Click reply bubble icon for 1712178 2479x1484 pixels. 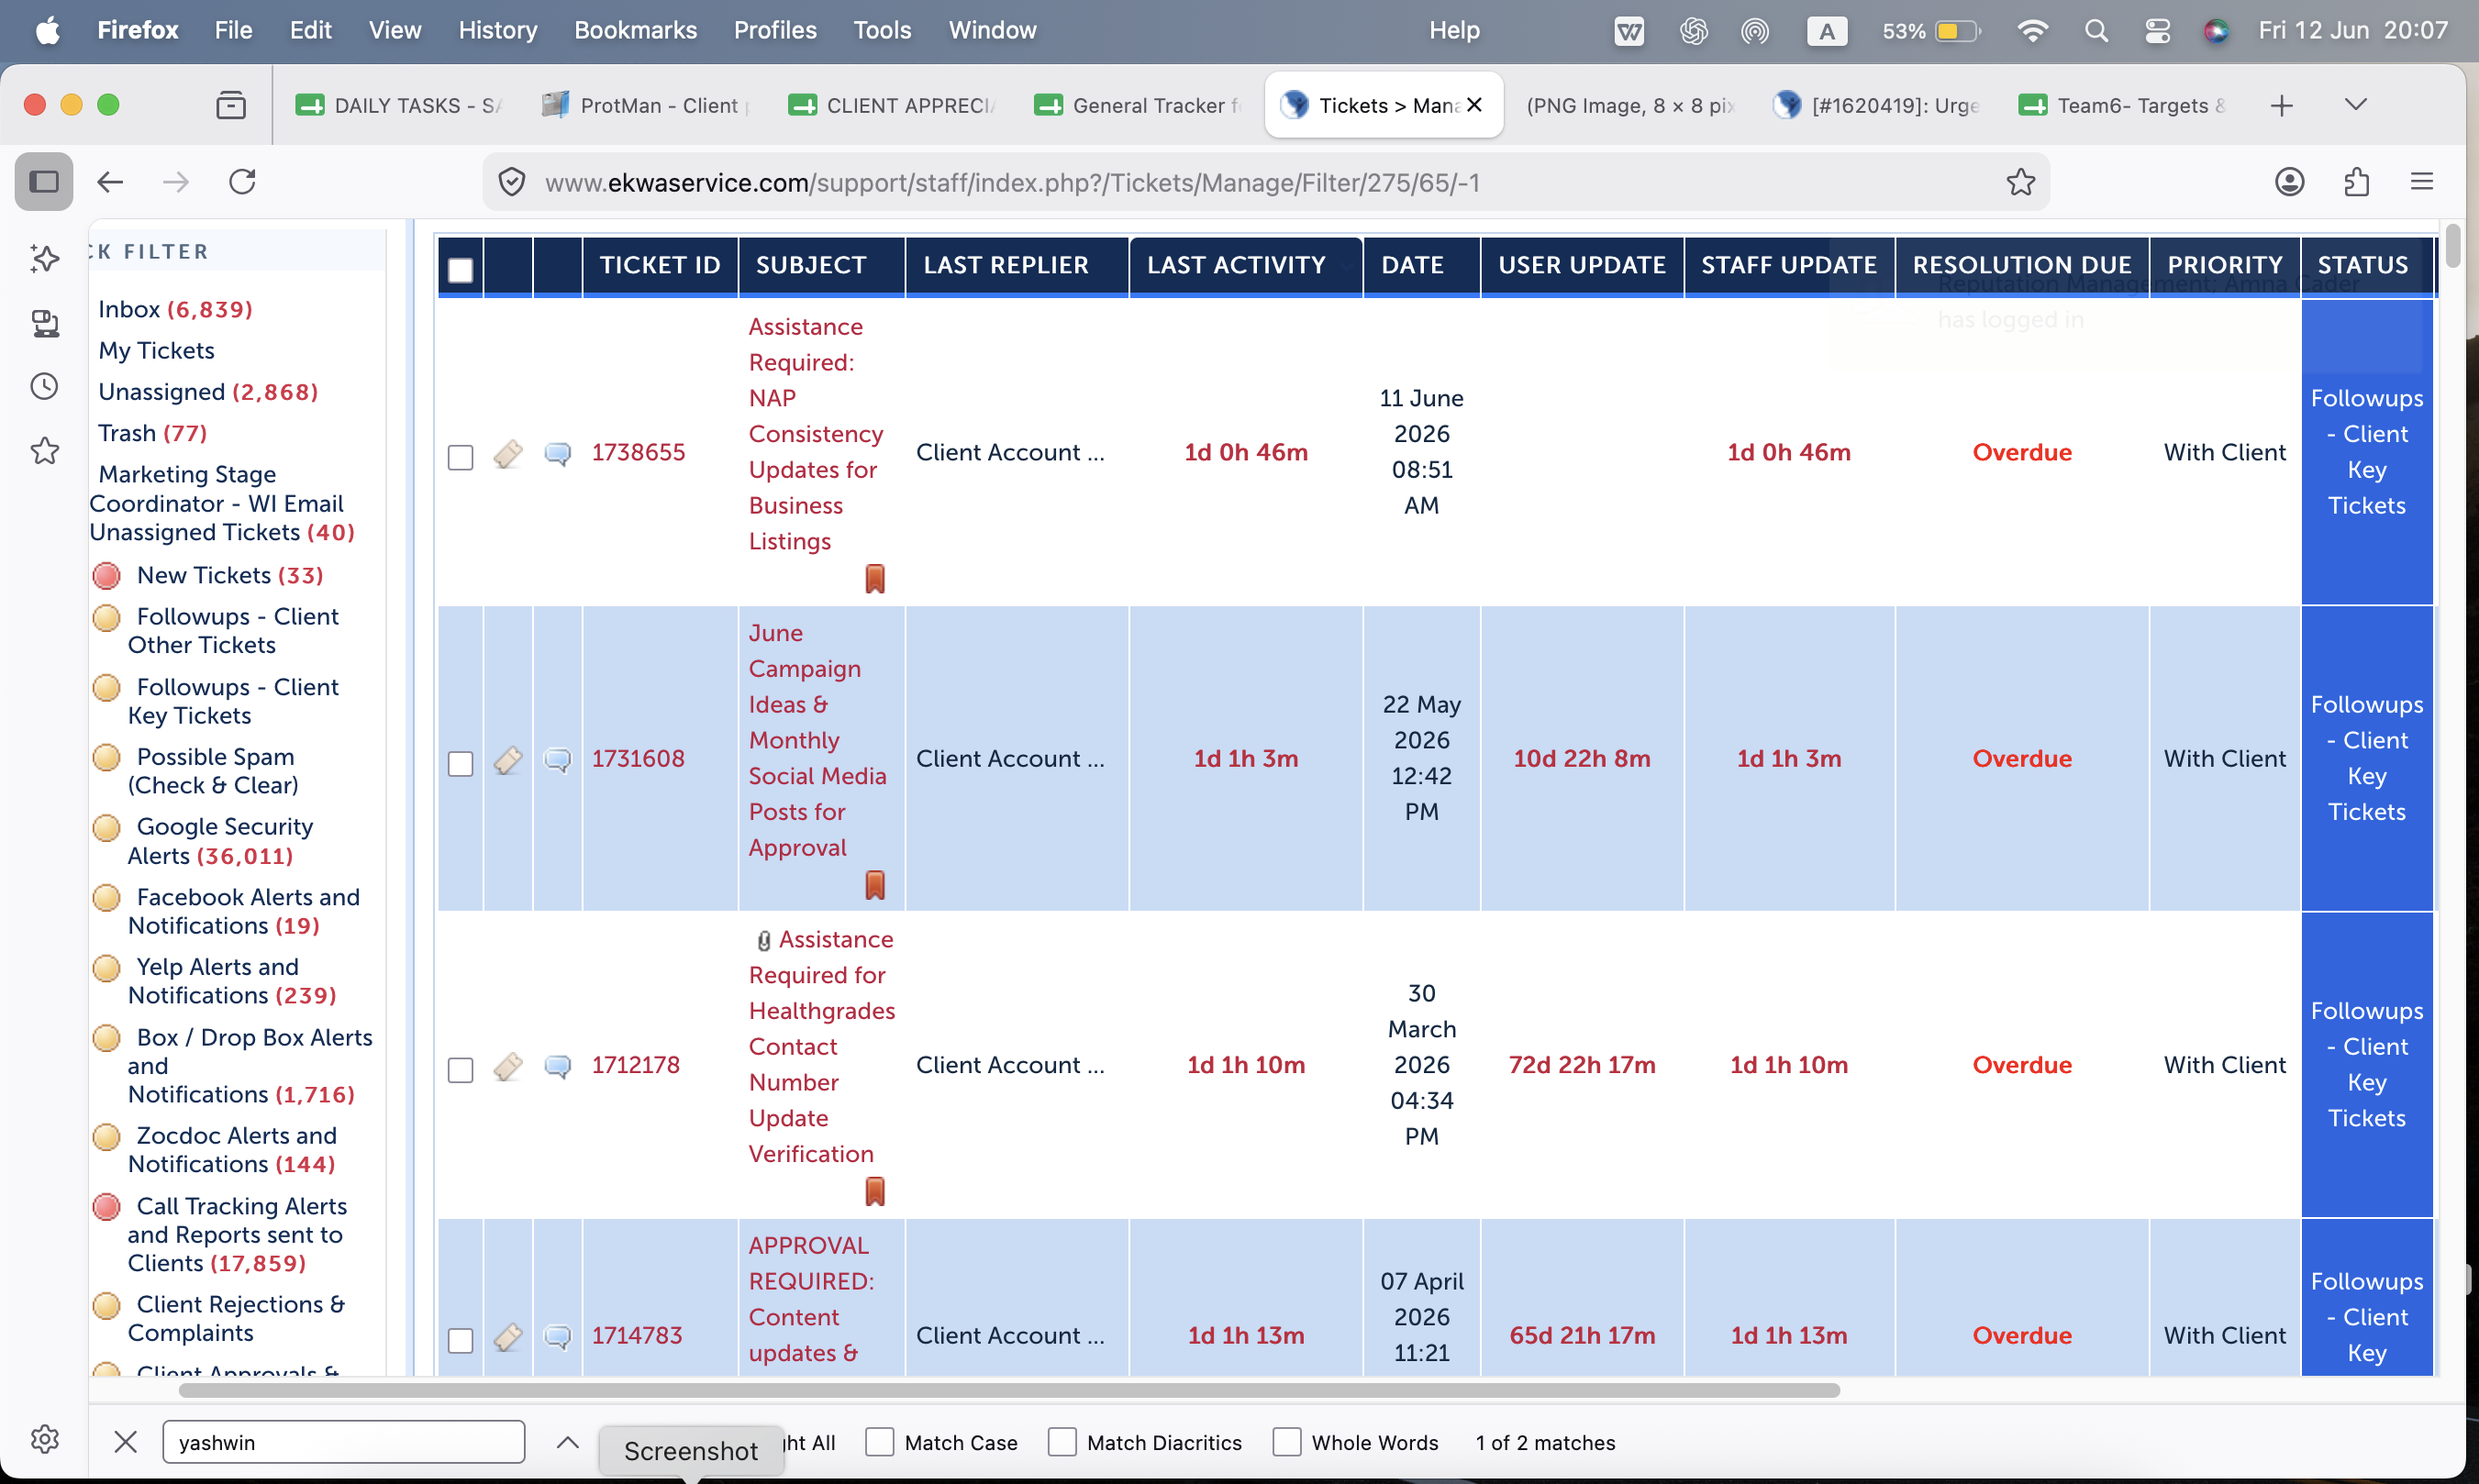[558, 1067]
